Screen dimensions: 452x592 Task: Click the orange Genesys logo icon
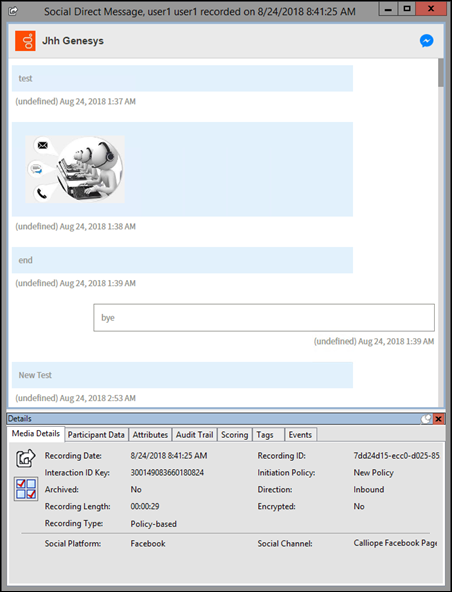(x=25, y=41)
